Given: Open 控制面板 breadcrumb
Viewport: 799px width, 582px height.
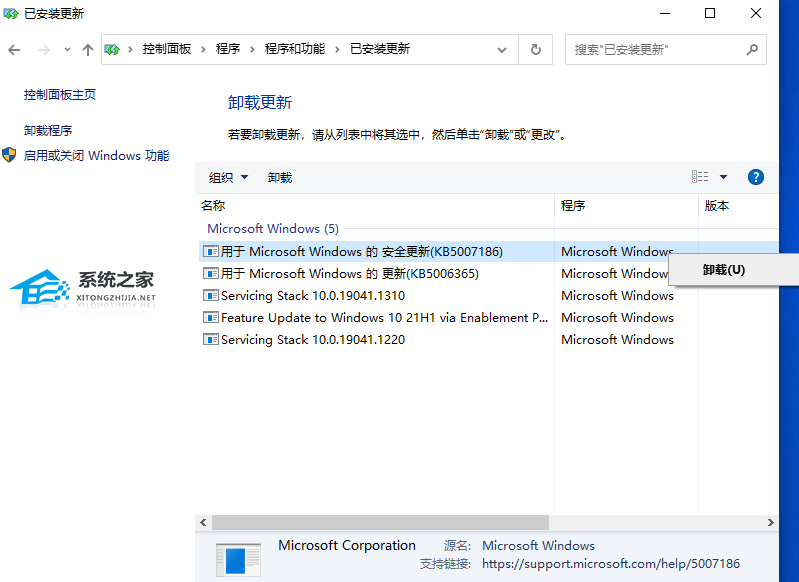Looking at the screenshot, I should point(167,49).
